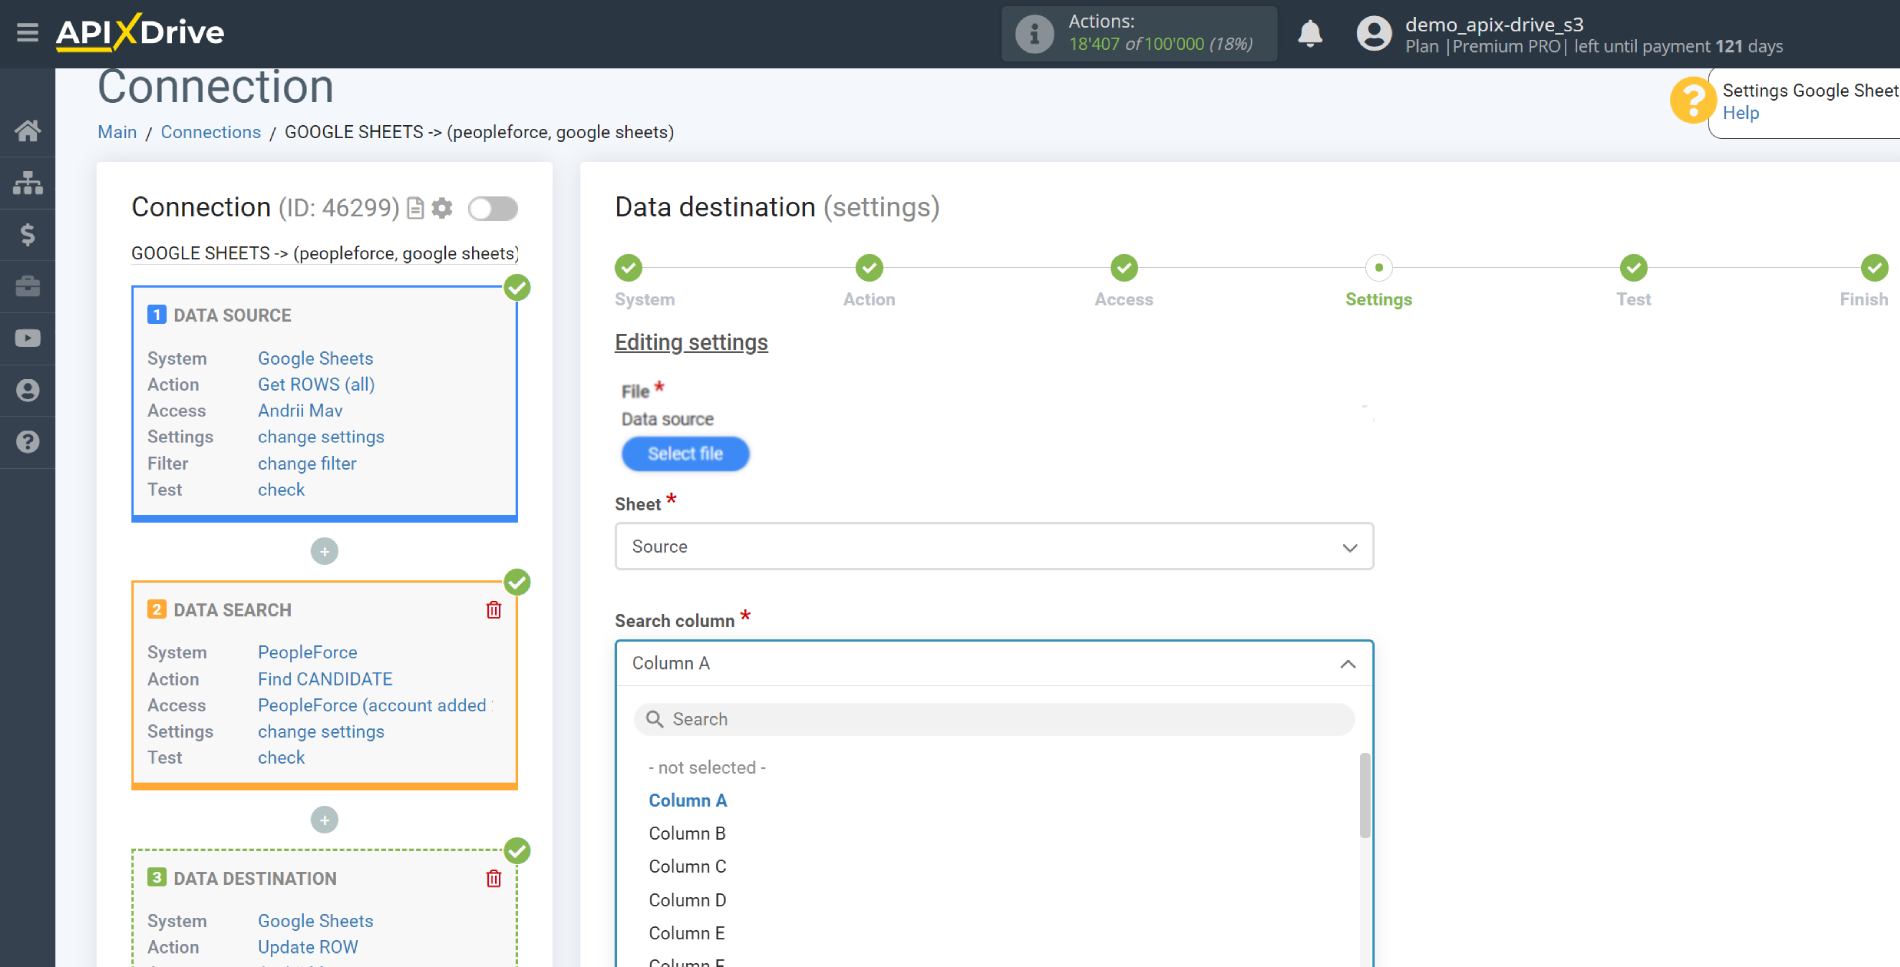Open the notifications bell

coord(1310,33)
